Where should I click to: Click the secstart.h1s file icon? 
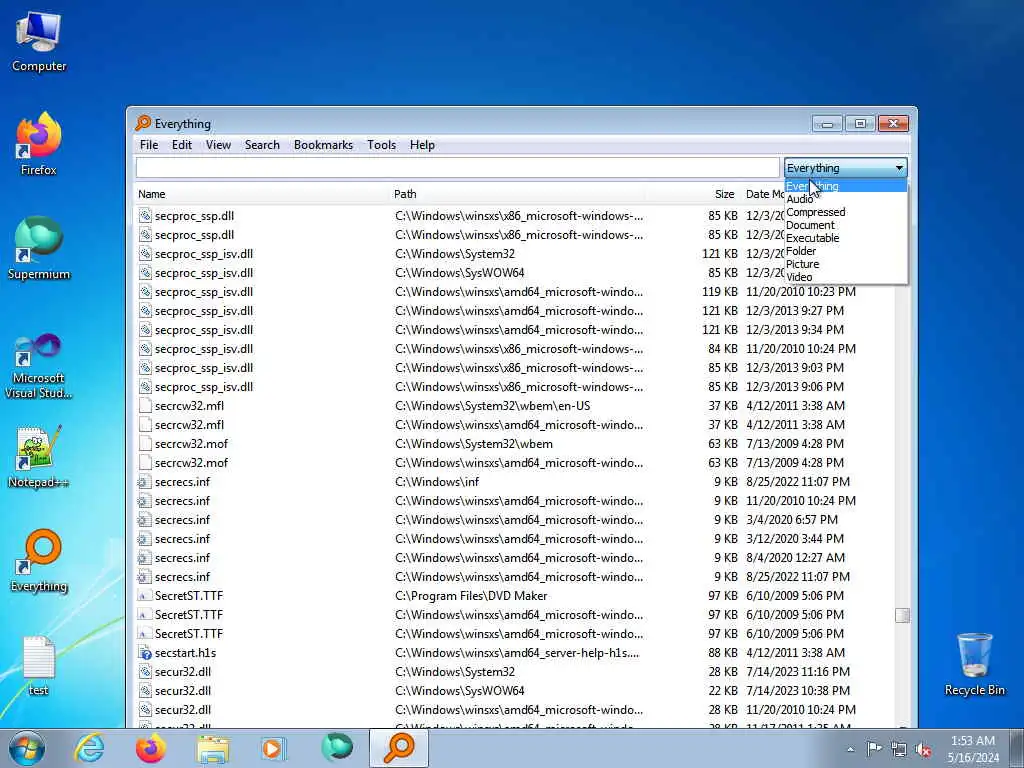click(x=145, y=652)
